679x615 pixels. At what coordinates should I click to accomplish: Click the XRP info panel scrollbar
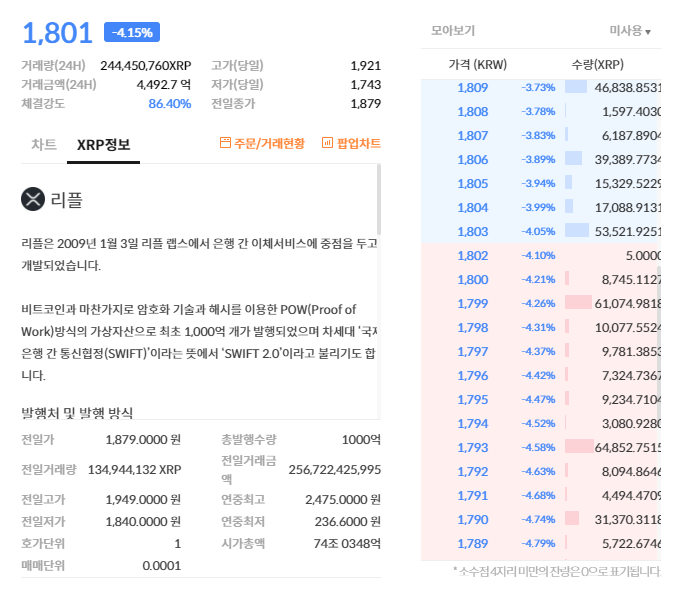(x=379, y=200)
